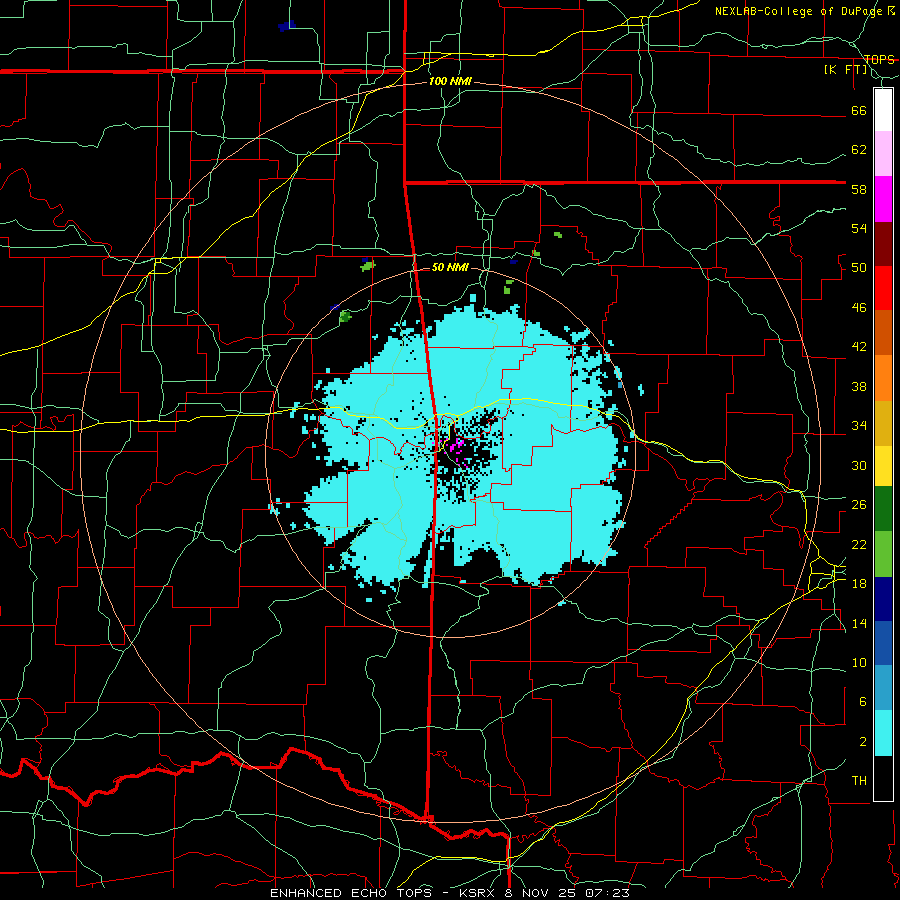
Task: Click the legend value '26'
Action: tap(859, 505)
